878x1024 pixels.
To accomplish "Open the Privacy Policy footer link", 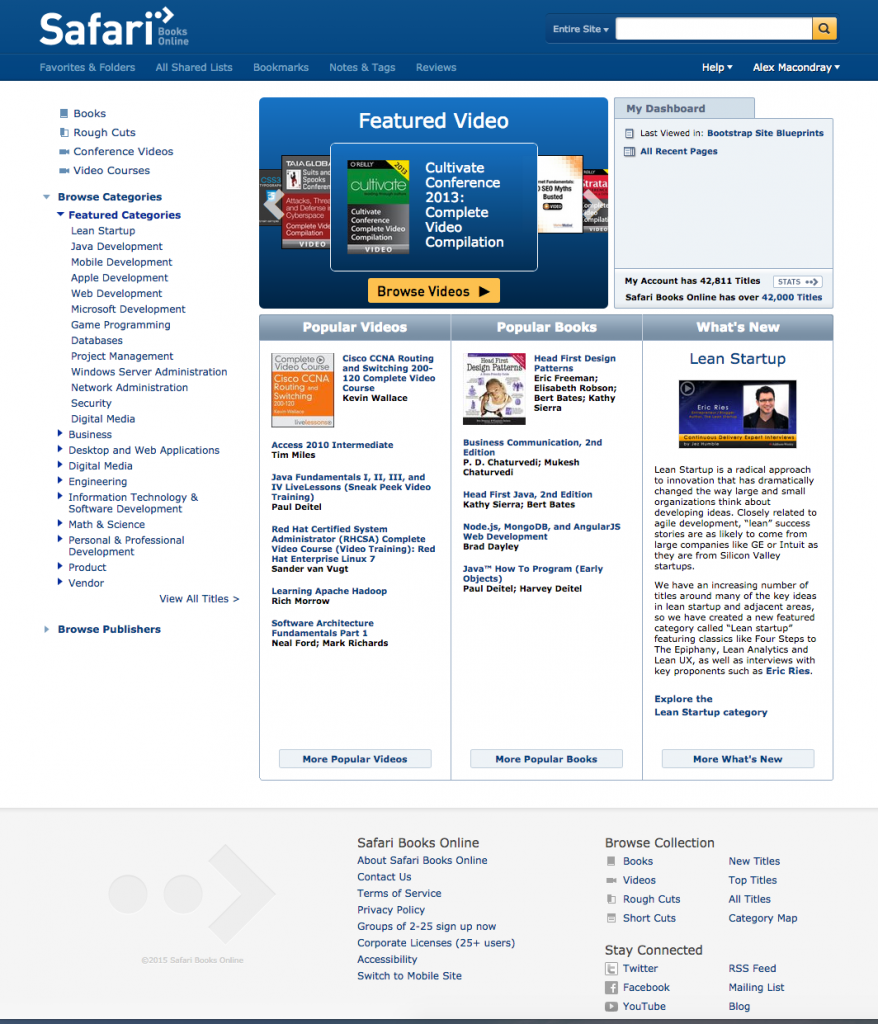I will pos(391,910).
